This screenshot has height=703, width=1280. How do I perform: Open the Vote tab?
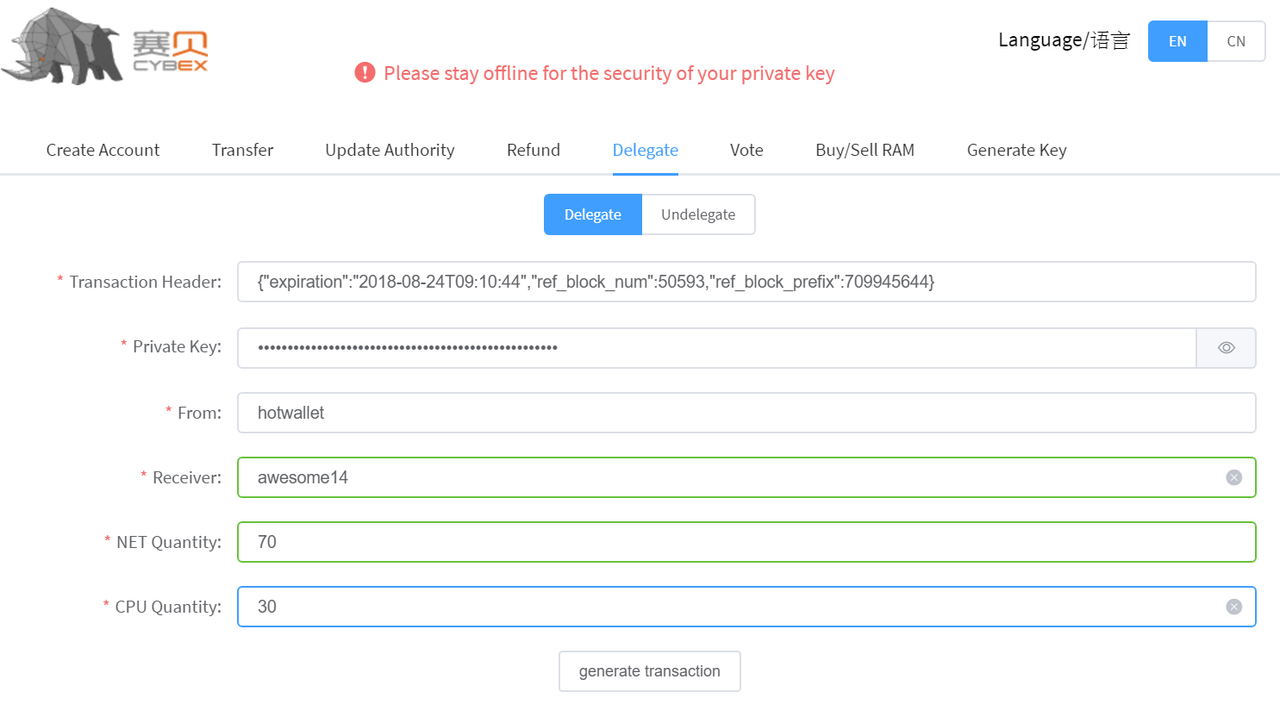tap(746, 150)
